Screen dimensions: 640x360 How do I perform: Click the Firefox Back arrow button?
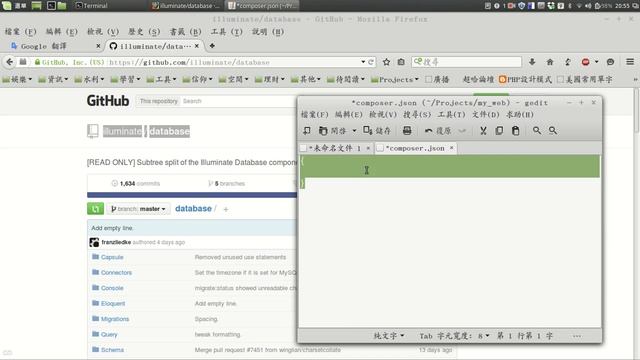tap(9, 62)
